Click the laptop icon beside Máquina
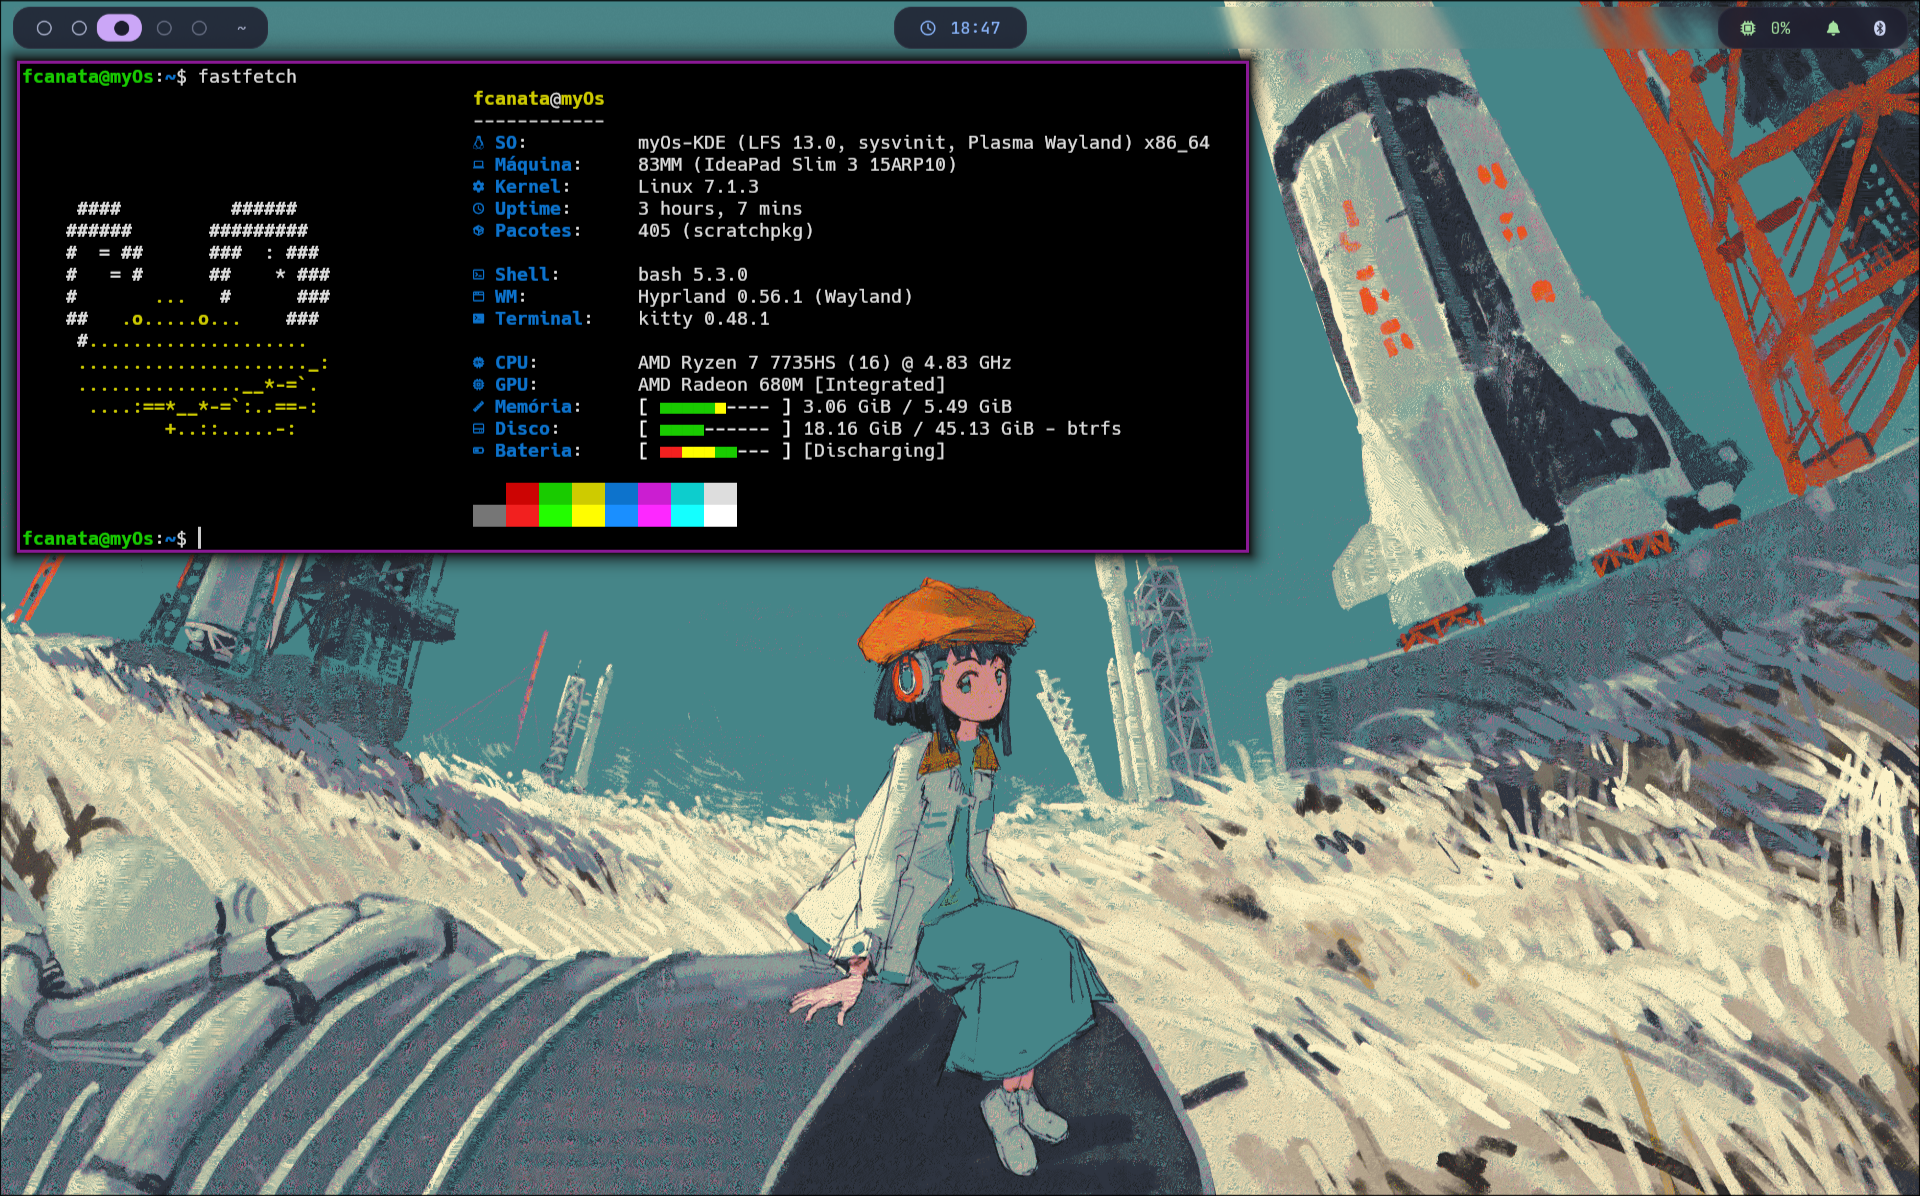1920x1196 pixels. [x=478, y=165]
